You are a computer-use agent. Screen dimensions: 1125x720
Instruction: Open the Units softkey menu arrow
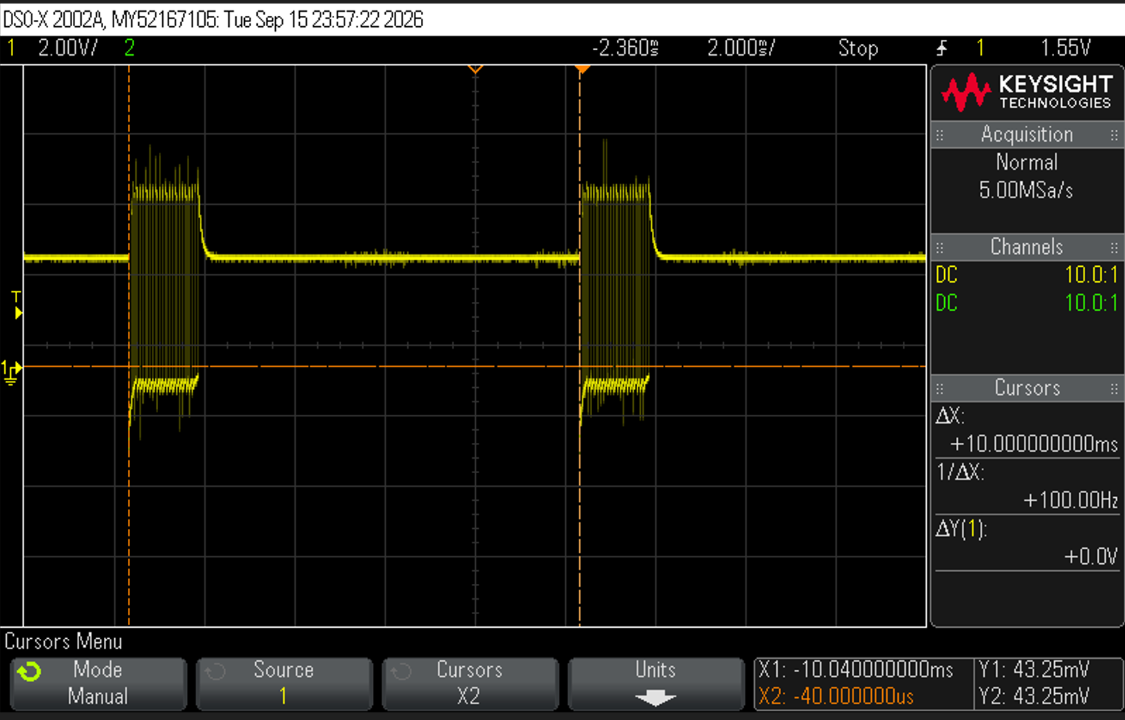655,698
